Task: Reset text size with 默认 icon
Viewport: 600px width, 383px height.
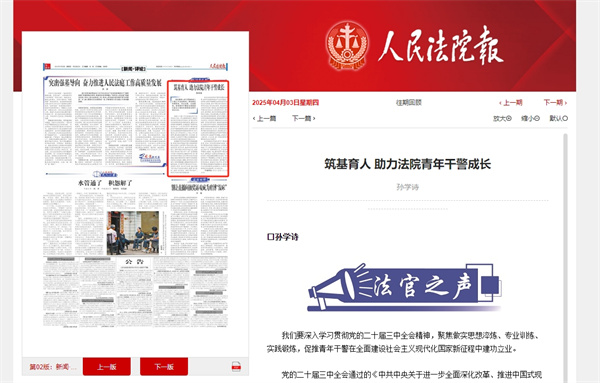Action: click(x=559, y=119)
